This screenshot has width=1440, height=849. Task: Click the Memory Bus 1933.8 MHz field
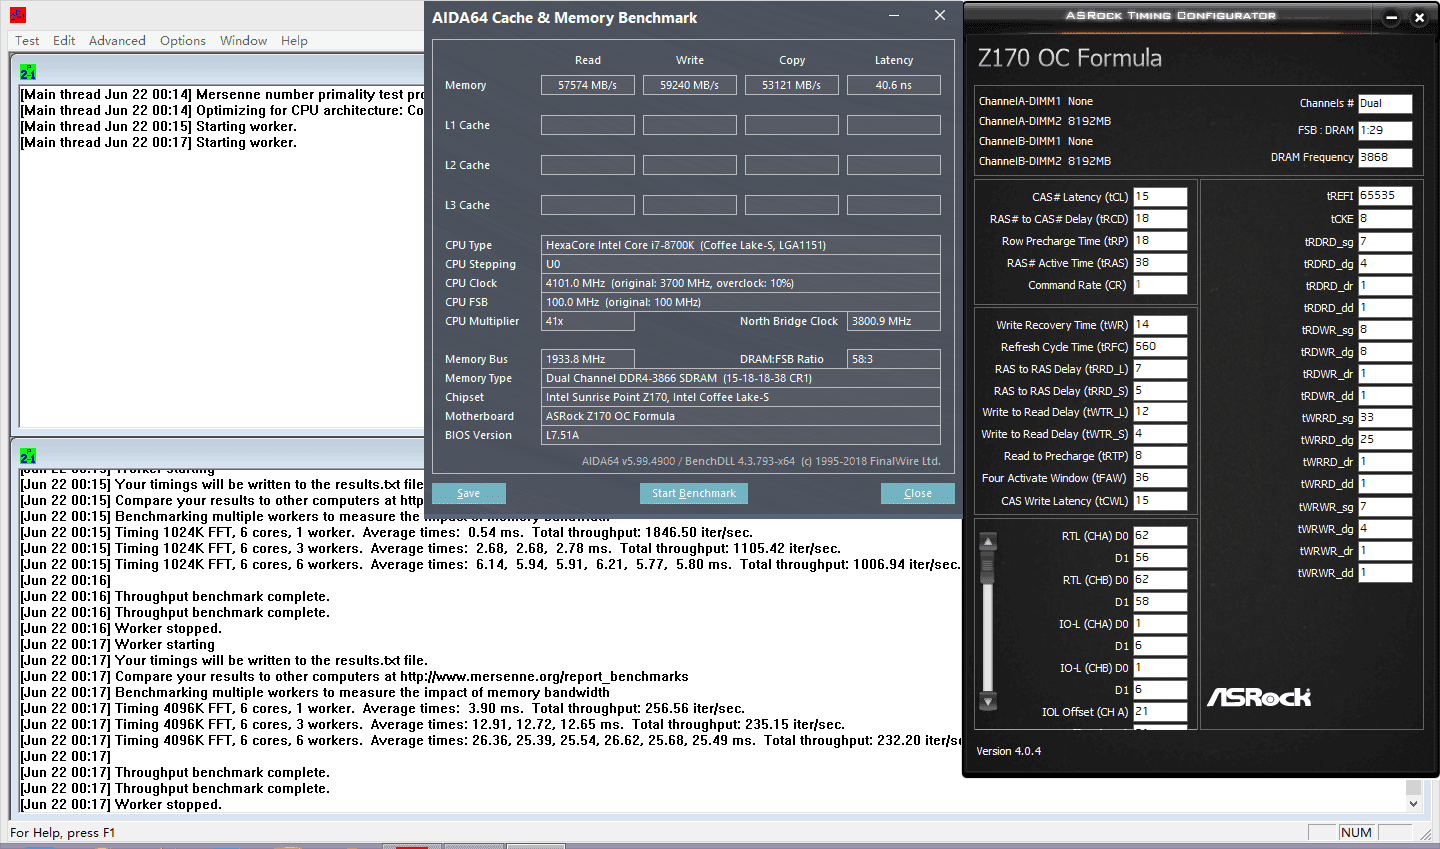pos(588,359)
